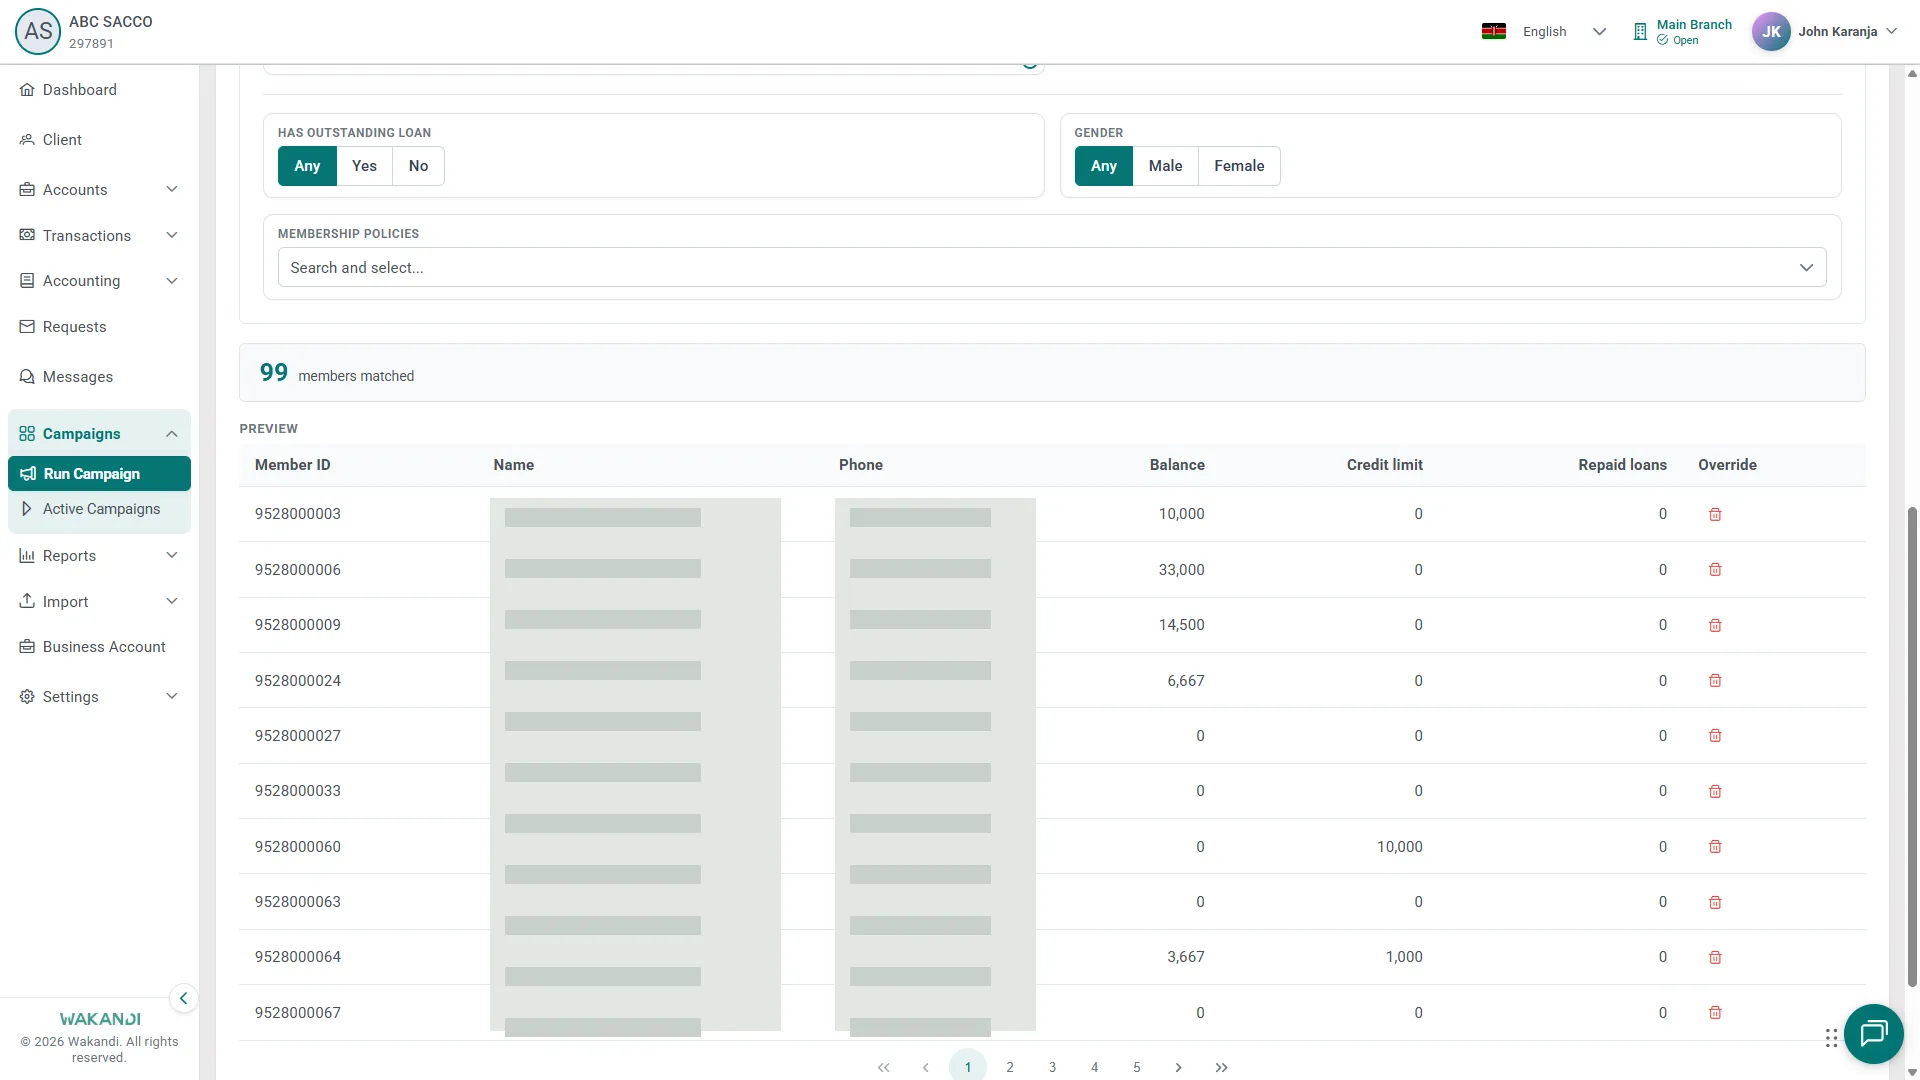Select Male gender filter
The width and height of the screenshot is (1920, 1080).
1165,166
